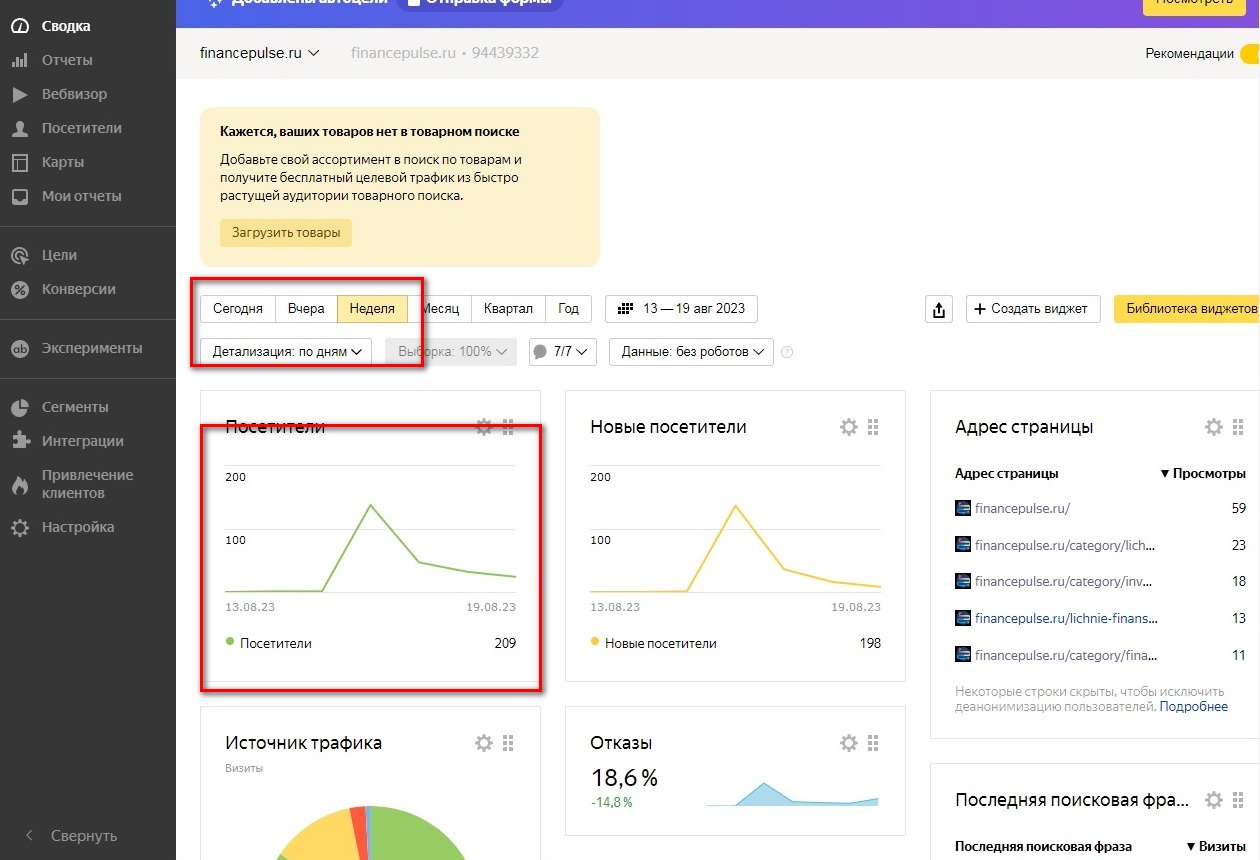
Task: Select the Месяц period option
Action: click(439, 309)
